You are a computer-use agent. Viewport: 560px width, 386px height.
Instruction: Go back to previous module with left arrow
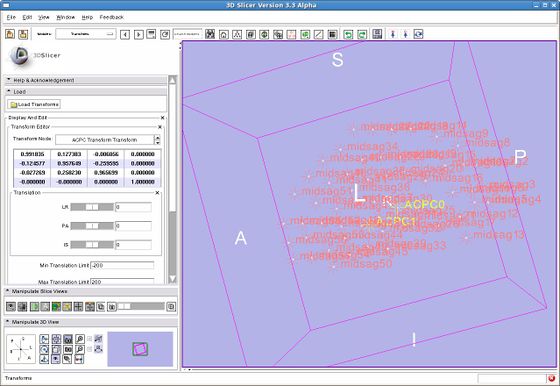coord(125,34)
